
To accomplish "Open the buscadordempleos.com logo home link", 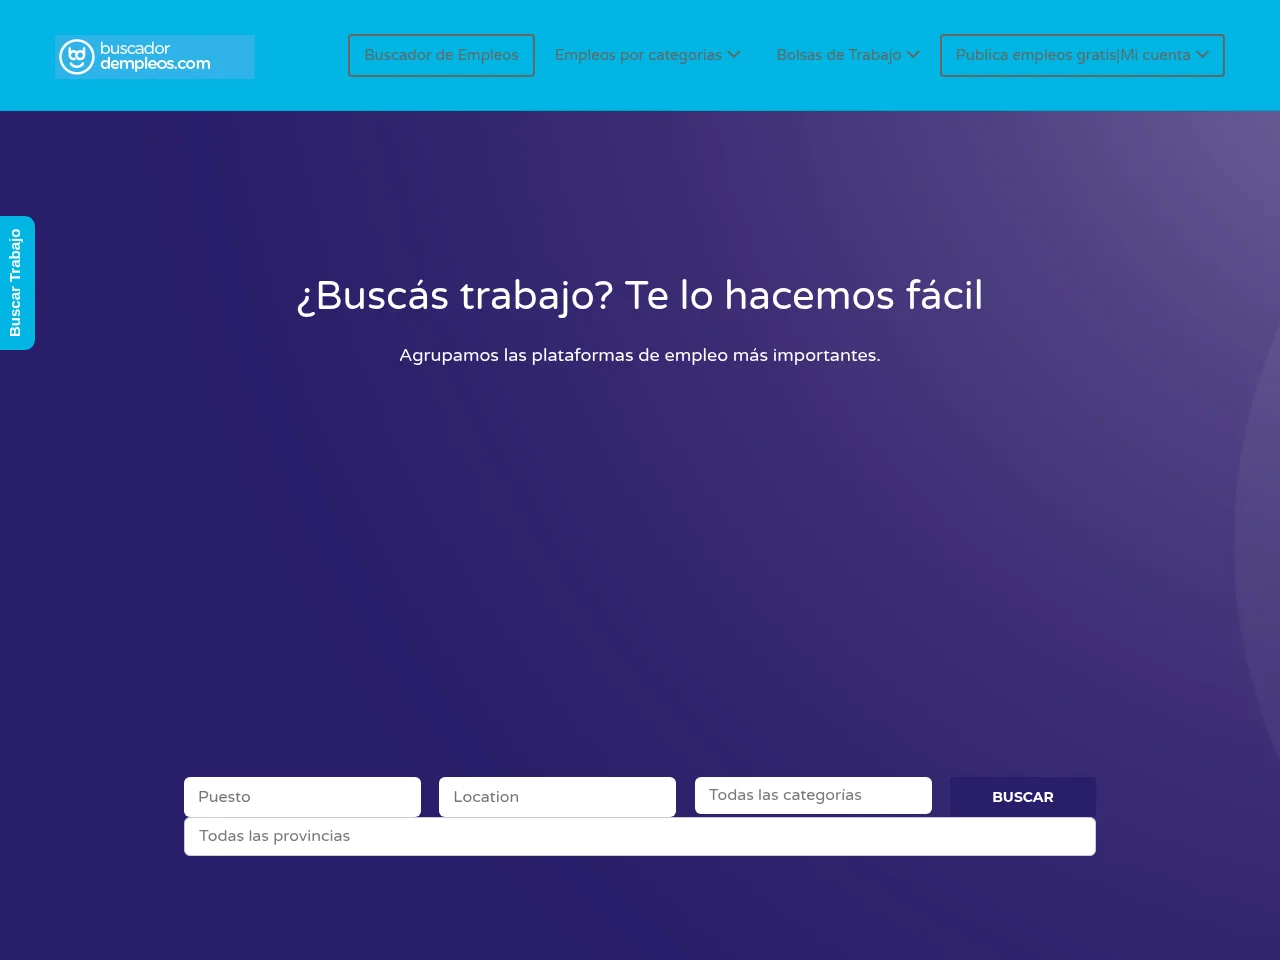I will point(155,57).
